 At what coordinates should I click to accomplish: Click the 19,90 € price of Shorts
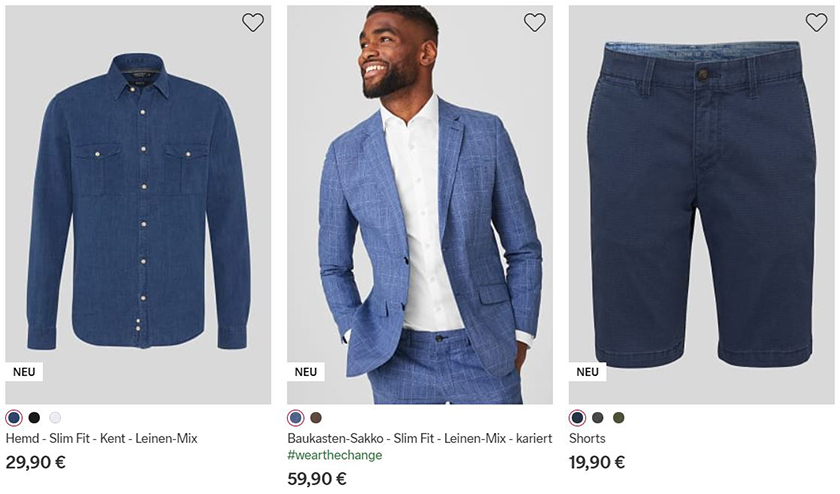pyautogui.click(x=597, y=462)
